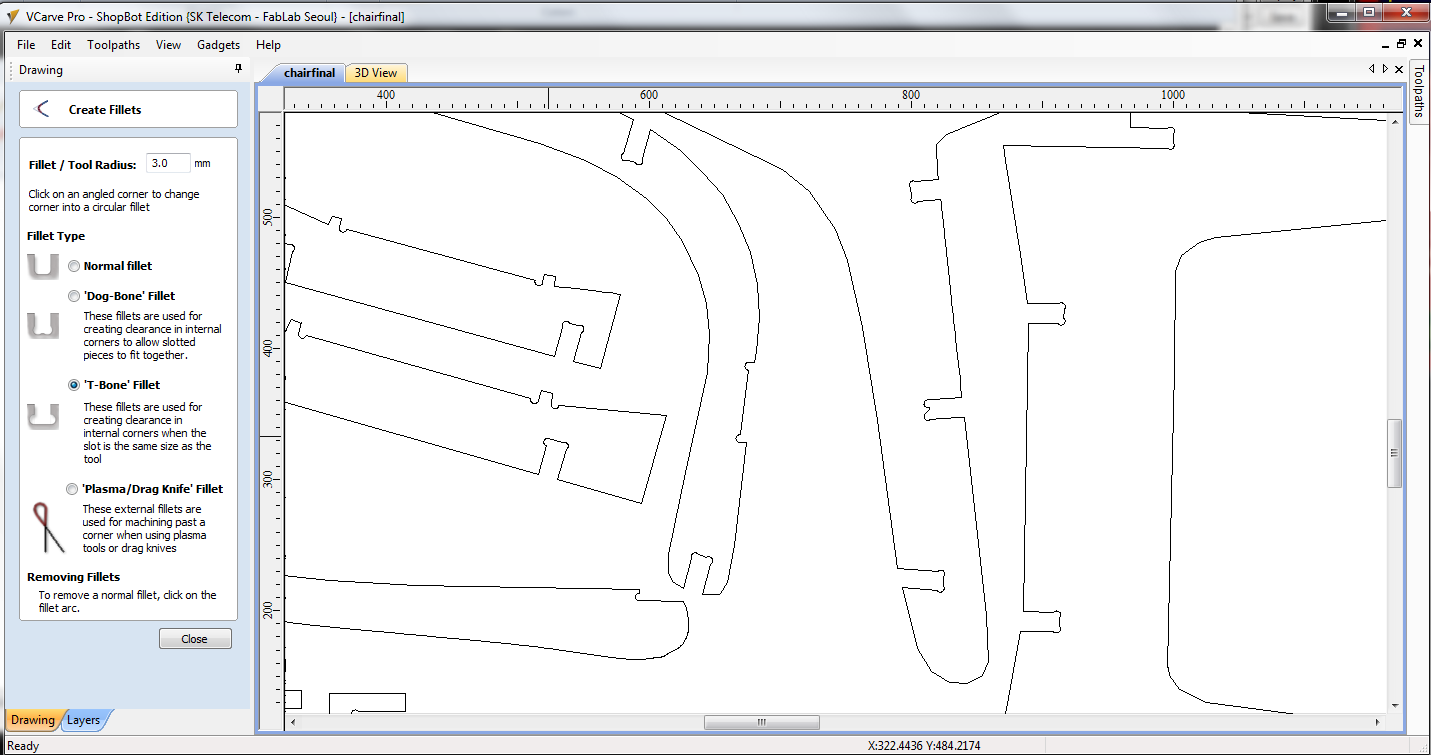1431x755 pixels.
Task: Click the 'Ready' status bar text
Action: point(23,746)
